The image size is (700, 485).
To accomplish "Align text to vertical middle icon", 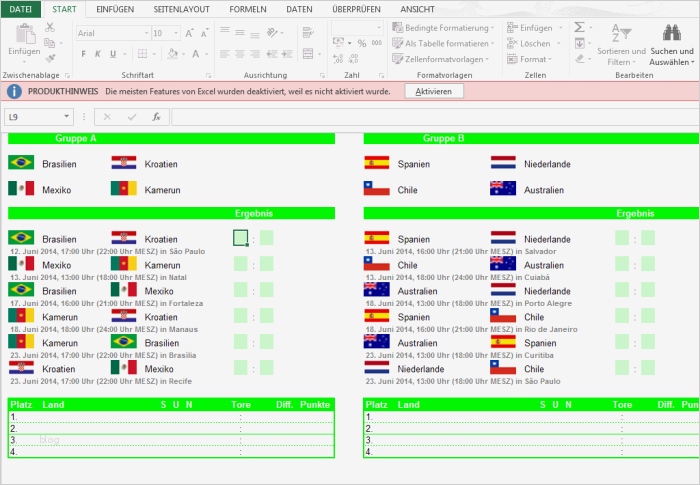I will point(240,33).
